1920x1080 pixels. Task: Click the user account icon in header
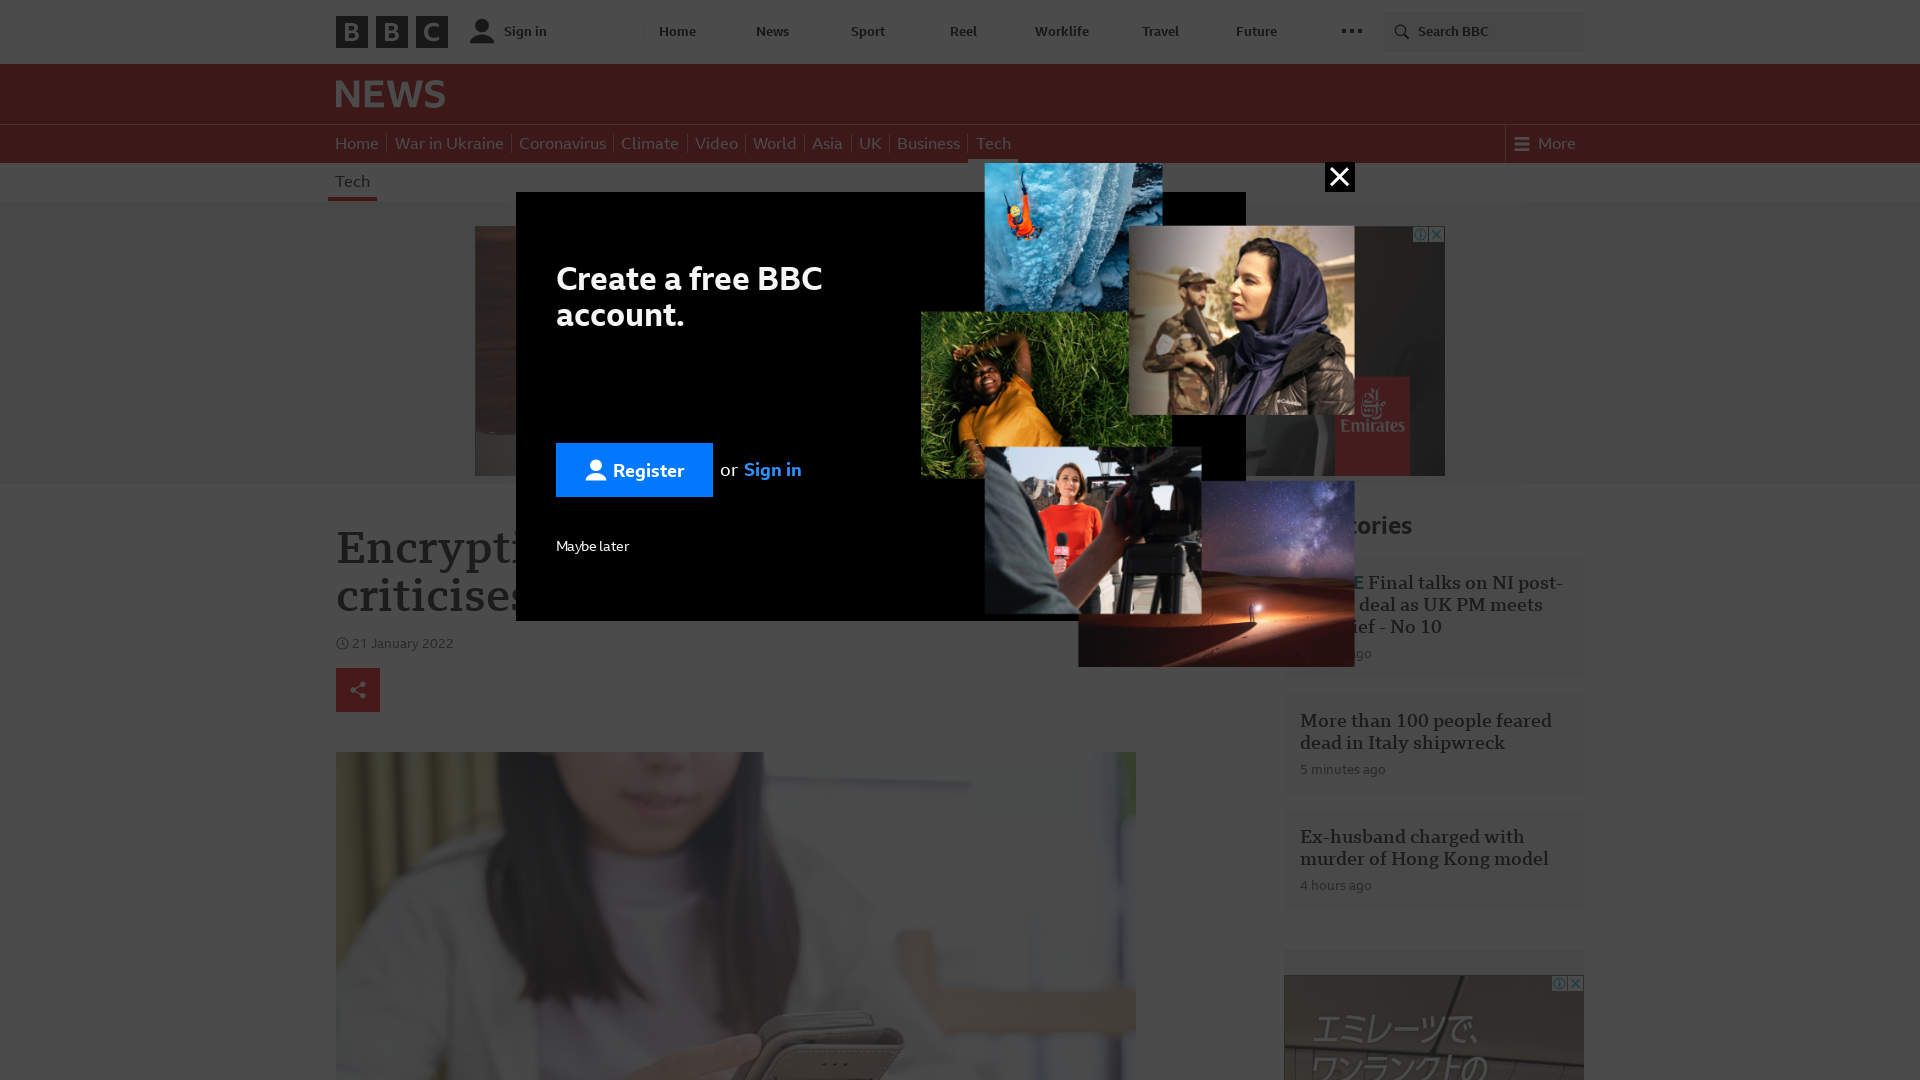[x=482, y=31]
